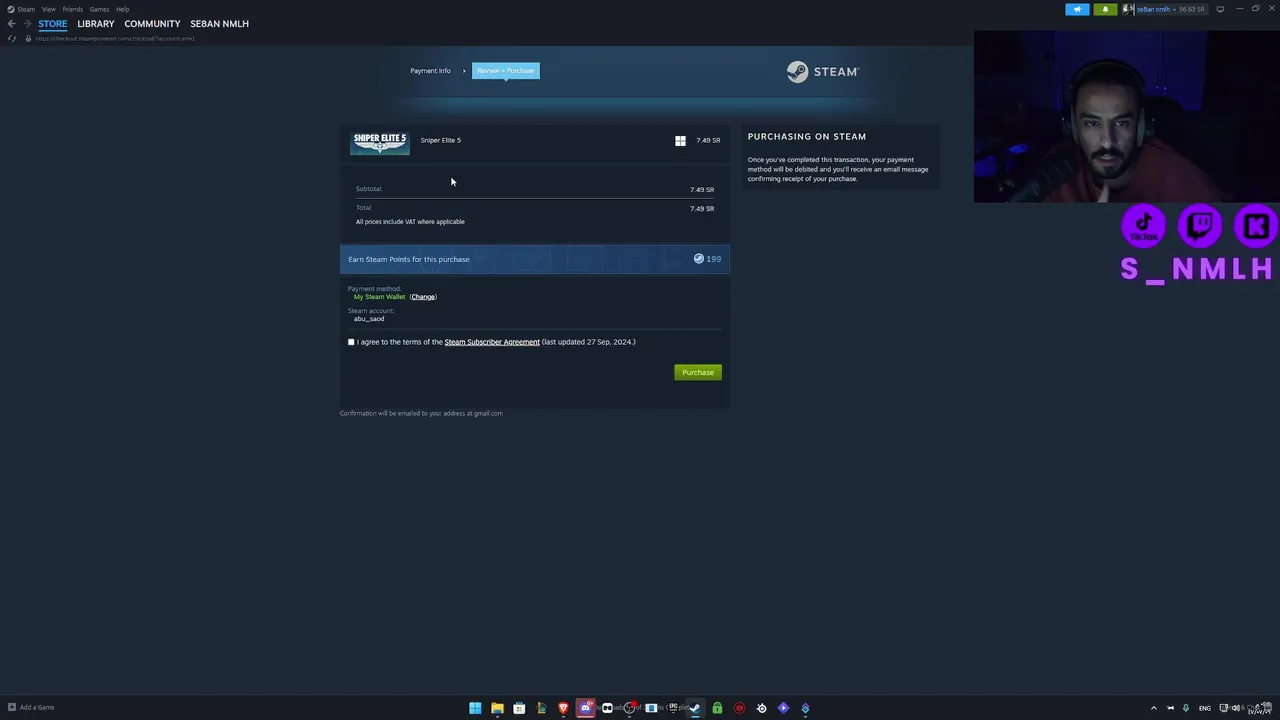Reload the checkout page
The height and width of the screenshot is (720, 1280).
click(12, 38)
